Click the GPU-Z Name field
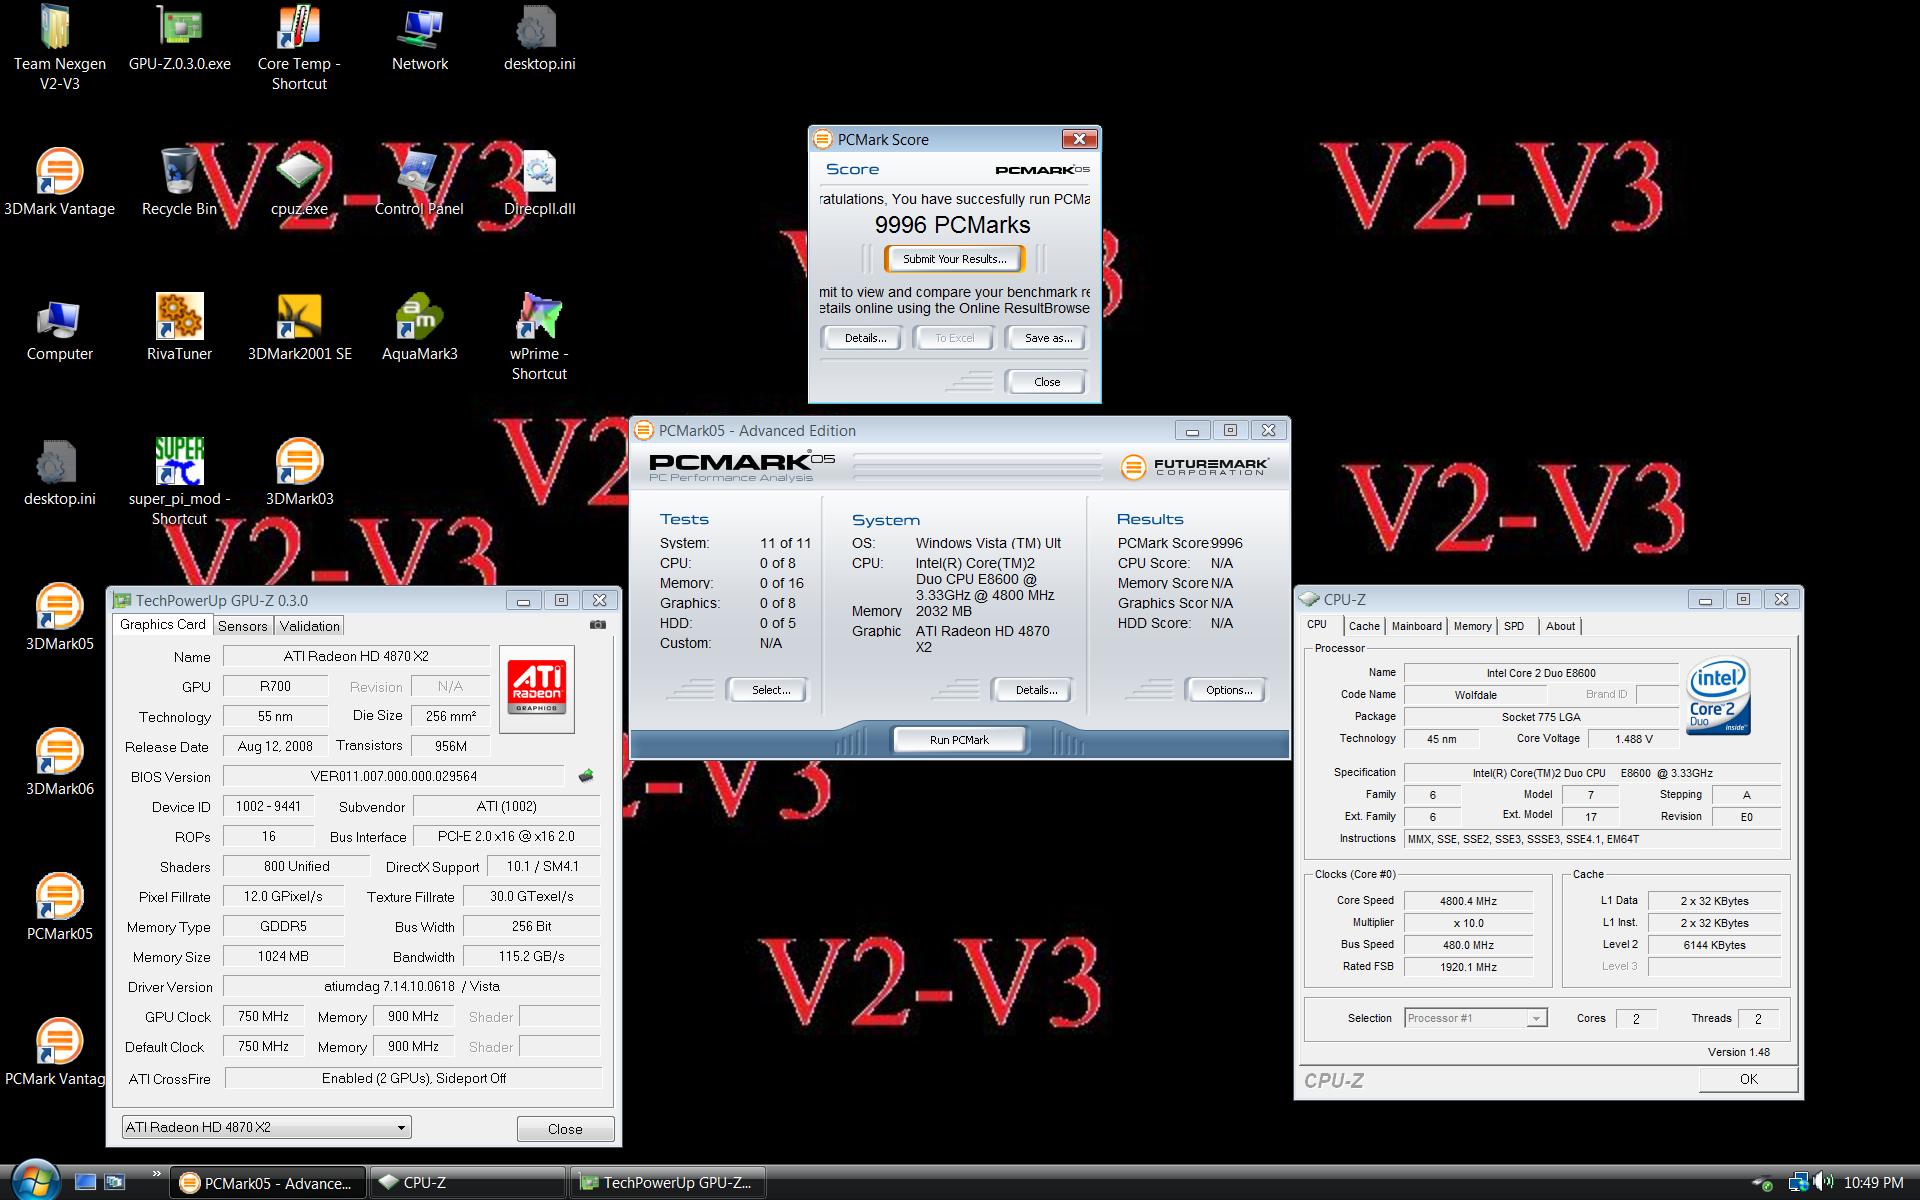 pos(356,656)
